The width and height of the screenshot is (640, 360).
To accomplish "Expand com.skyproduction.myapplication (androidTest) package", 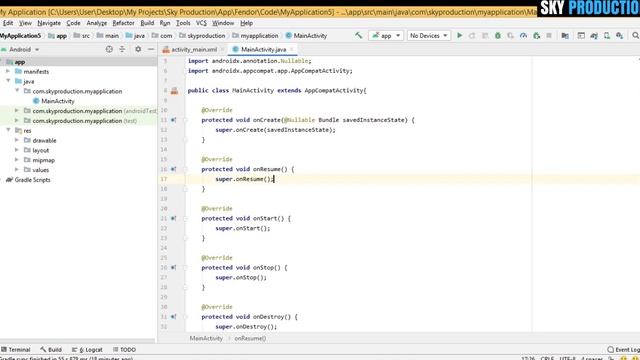I will pyautogui.click(x=17, y=111).
